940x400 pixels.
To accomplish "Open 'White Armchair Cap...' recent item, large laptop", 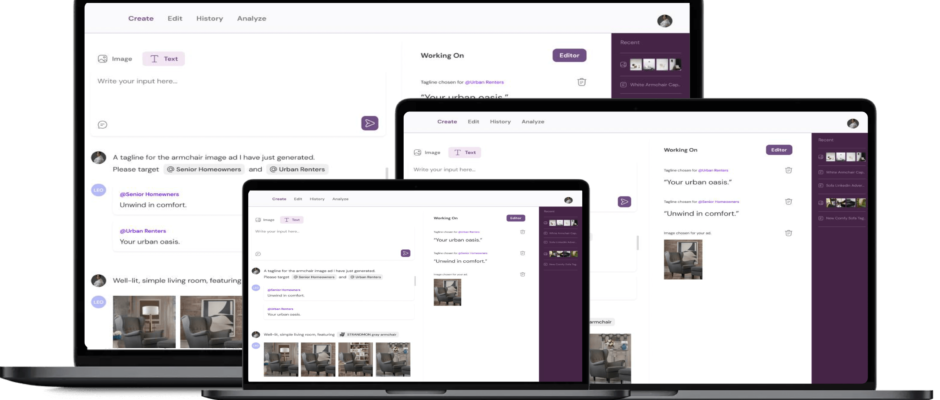I will [x=651, y=85].
